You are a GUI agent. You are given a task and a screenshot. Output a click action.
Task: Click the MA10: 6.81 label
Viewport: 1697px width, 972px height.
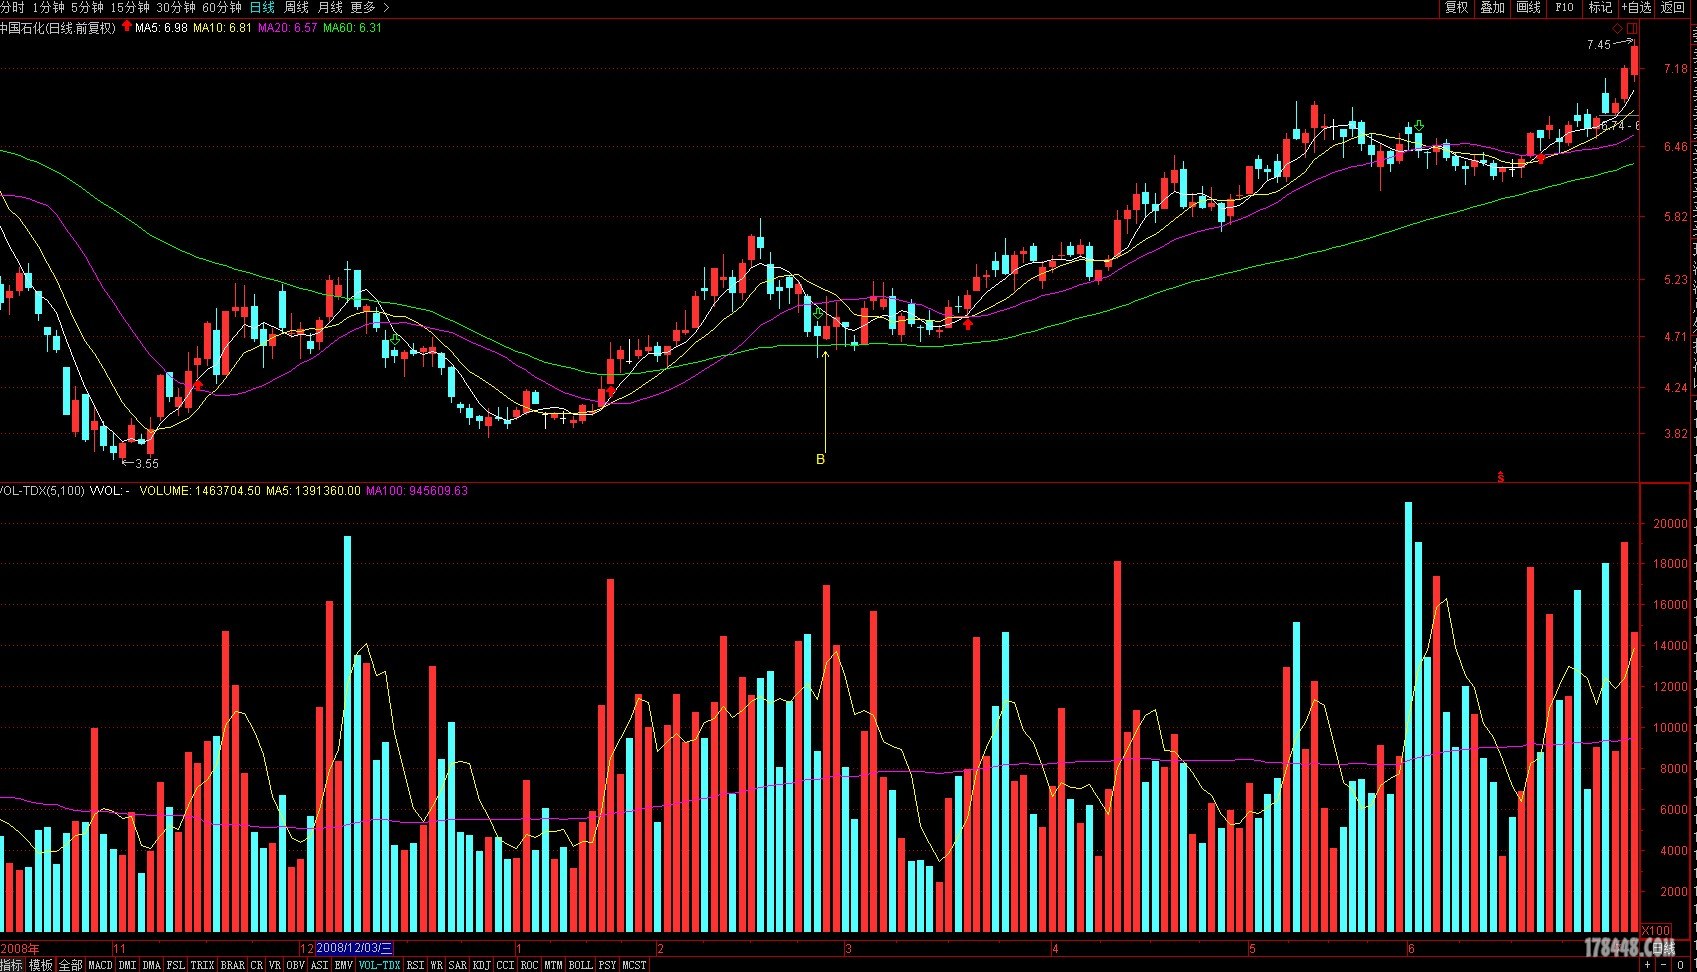(222, 28)
